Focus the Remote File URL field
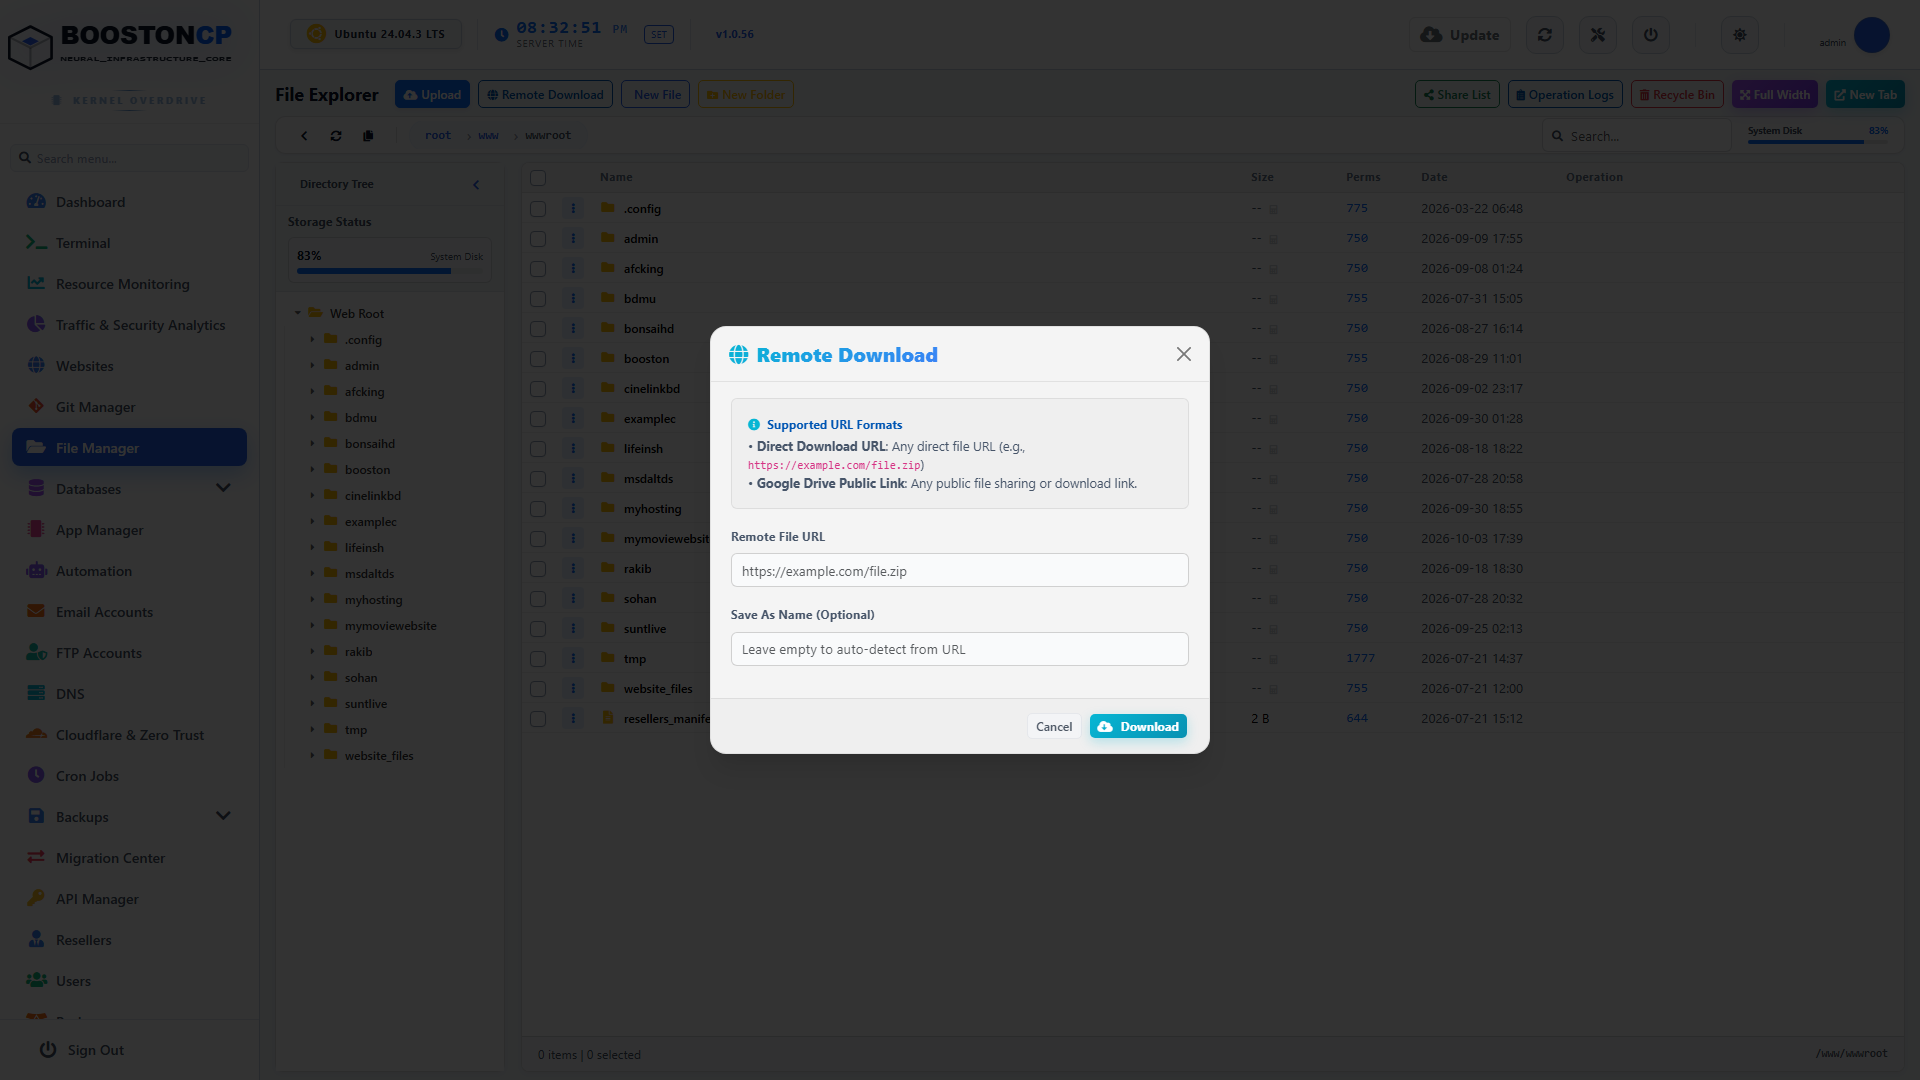Viewport: 1920px width, 1080px height. [959, 570]
